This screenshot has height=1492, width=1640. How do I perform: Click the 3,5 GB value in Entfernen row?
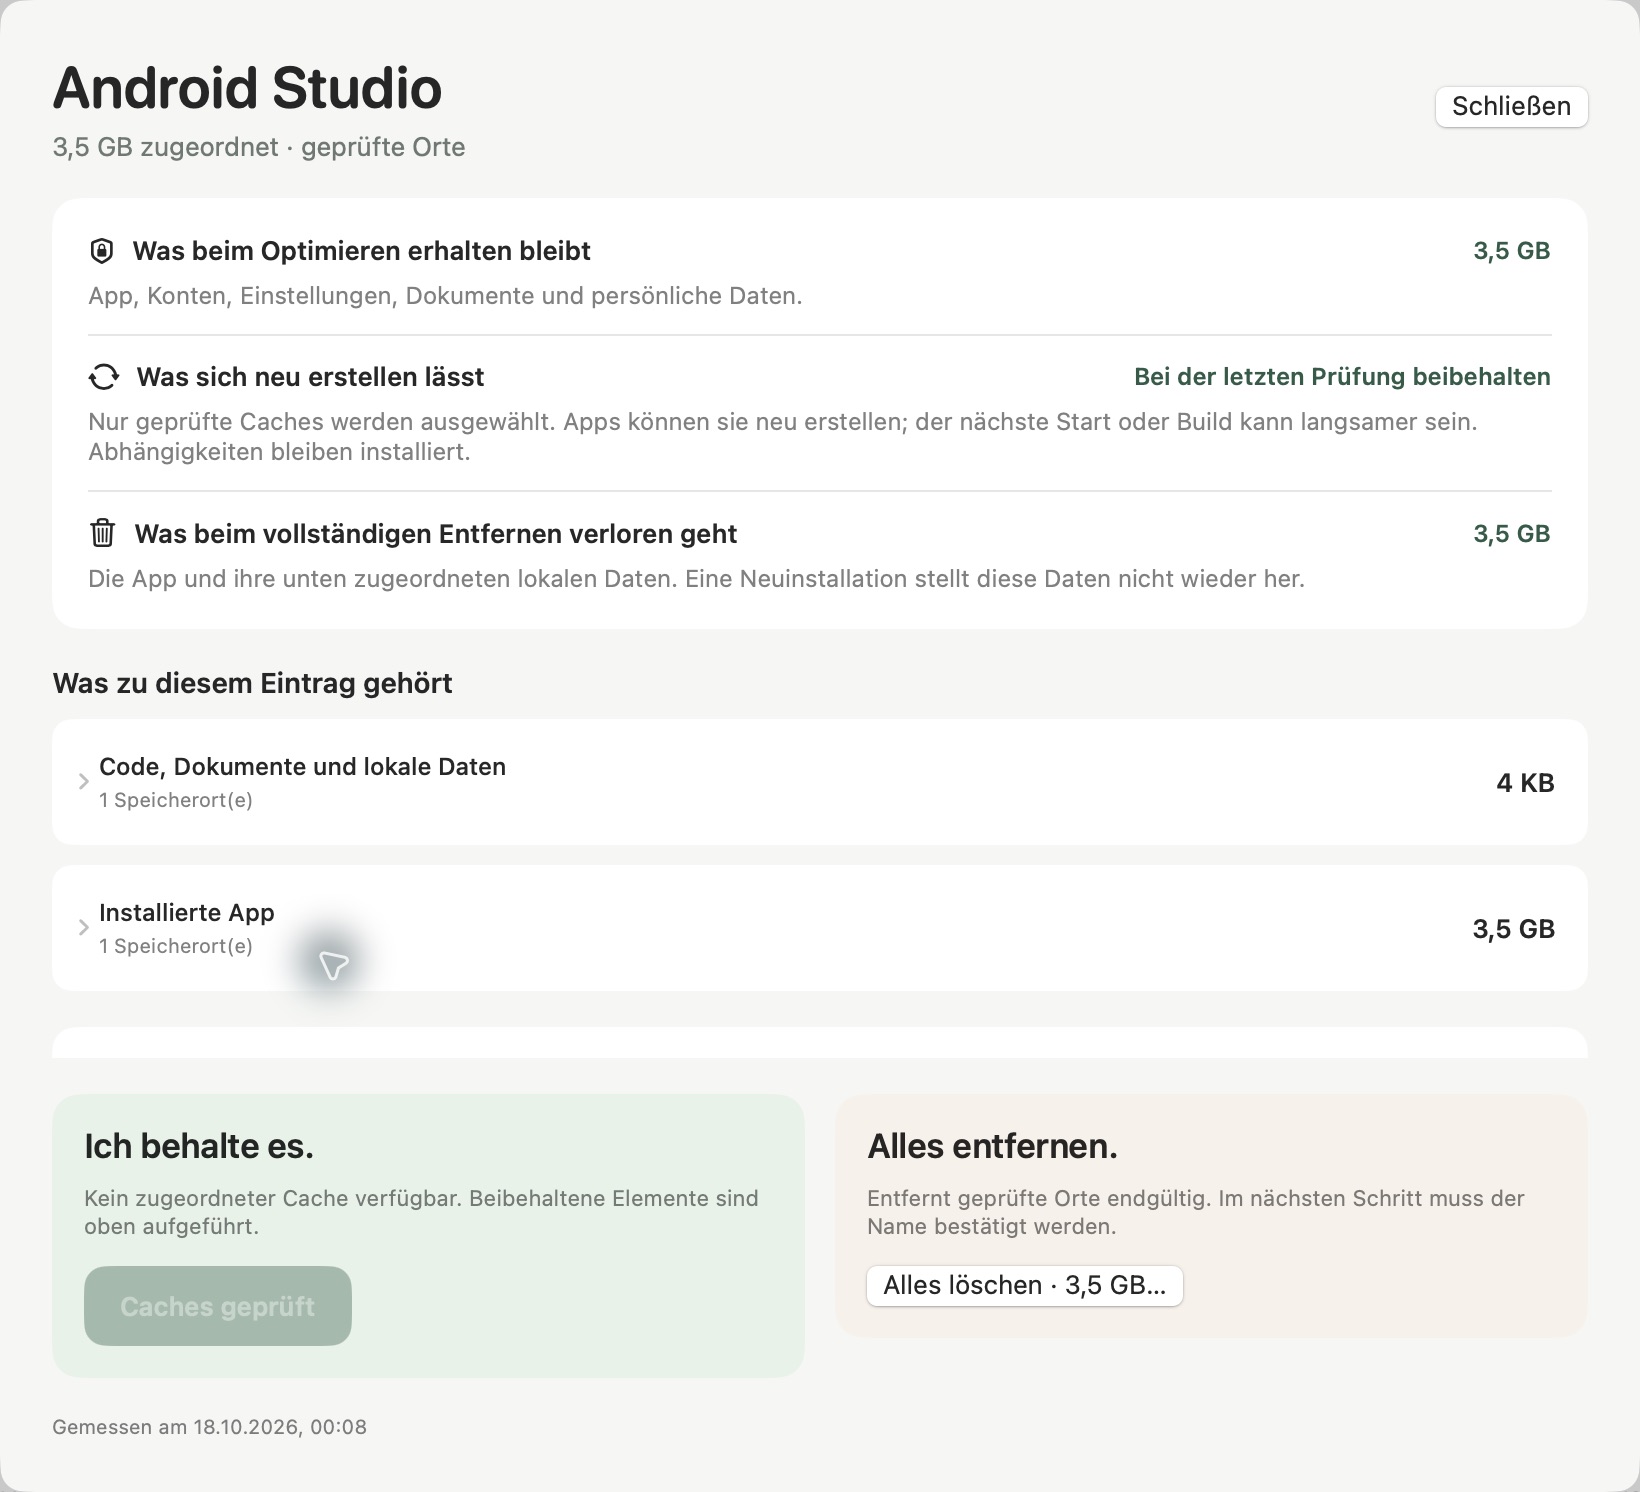point(1511,534)
